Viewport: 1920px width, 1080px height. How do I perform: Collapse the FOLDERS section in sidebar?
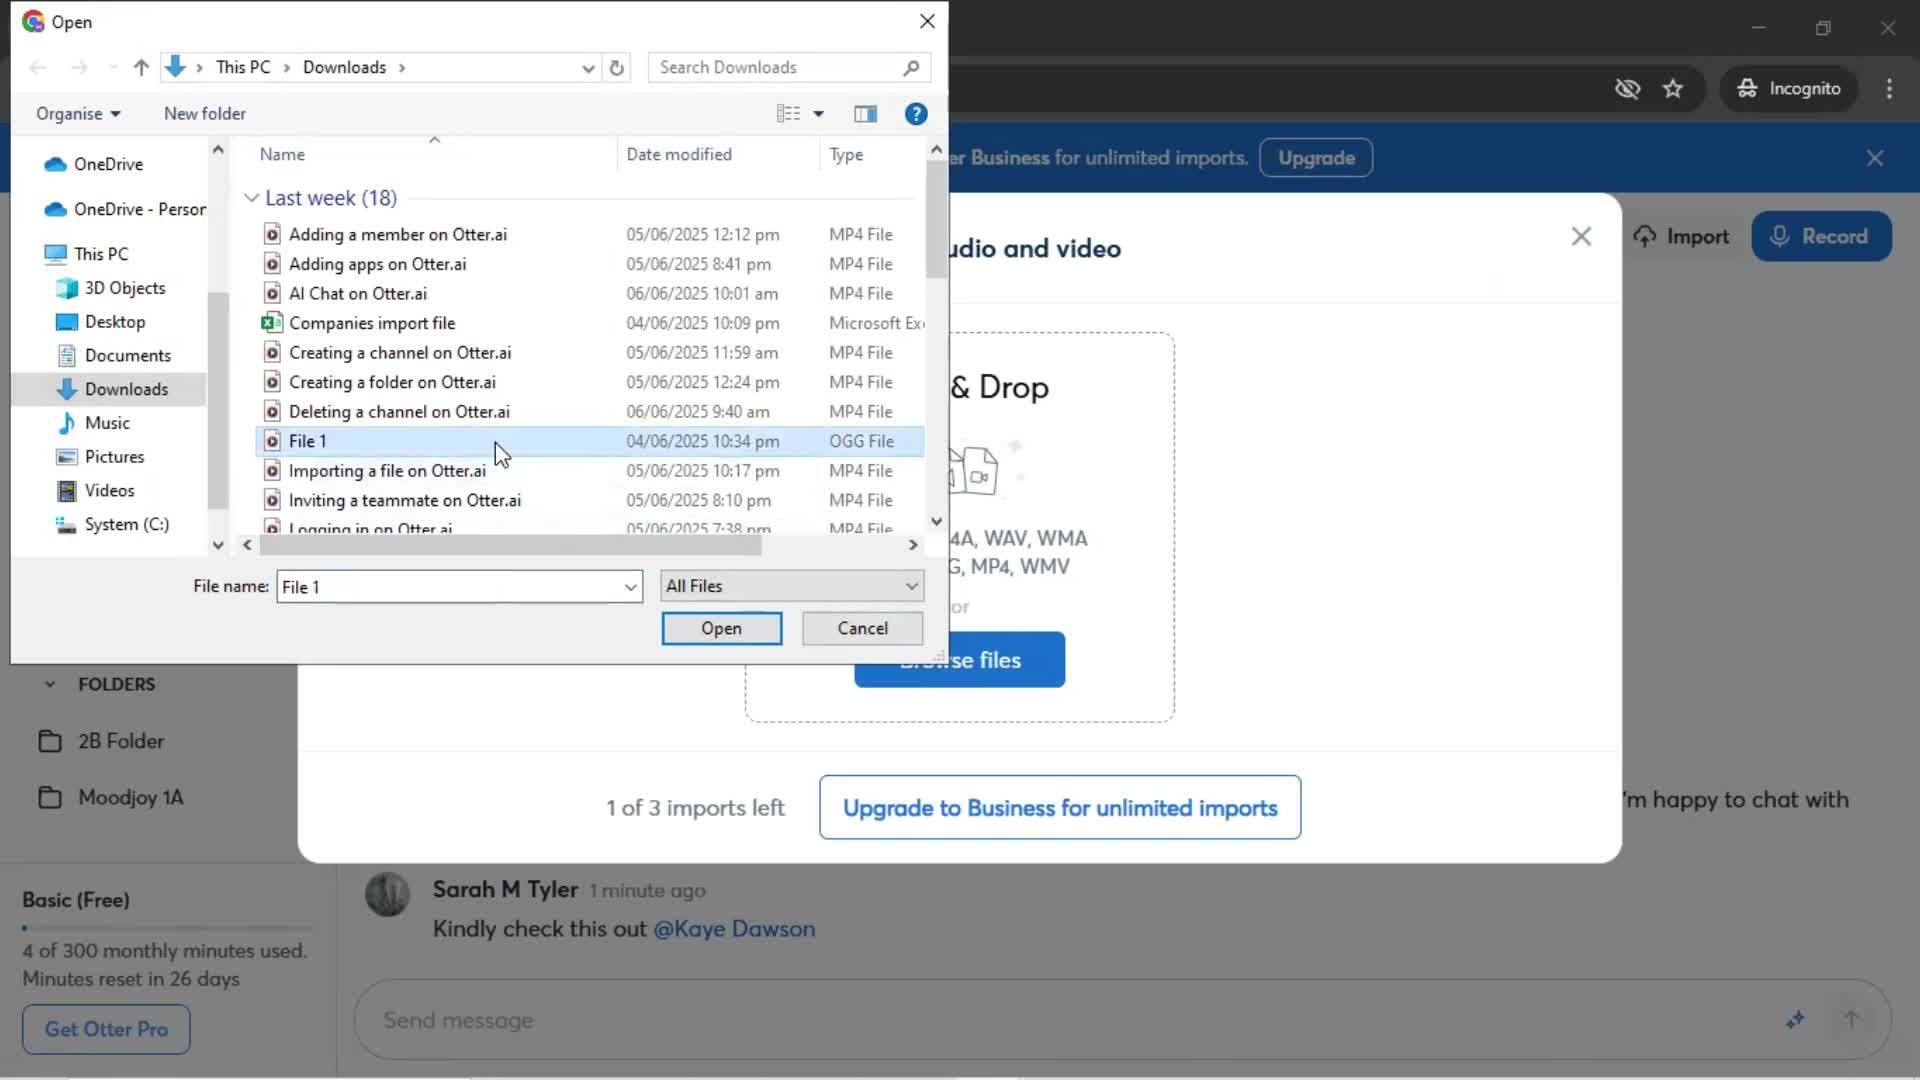(50, 685)
